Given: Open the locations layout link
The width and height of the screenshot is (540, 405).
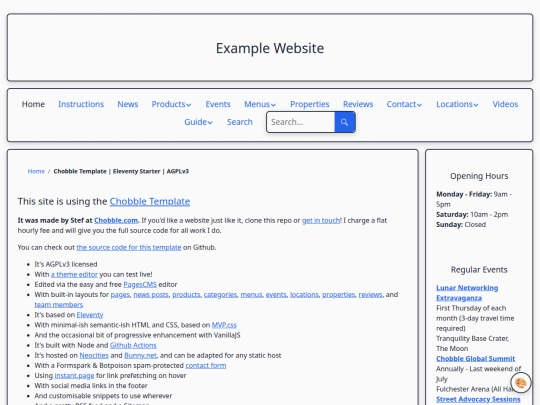Looking at the screenshot, I should coord(304,294).
